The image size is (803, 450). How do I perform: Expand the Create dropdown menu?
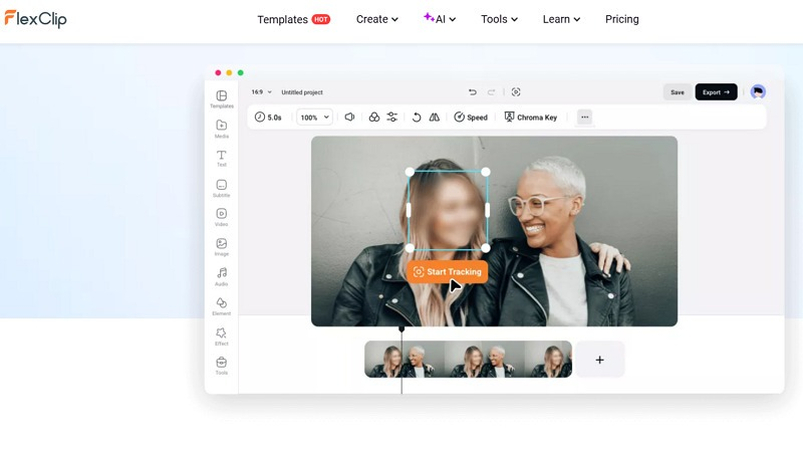tap(377, 19)
